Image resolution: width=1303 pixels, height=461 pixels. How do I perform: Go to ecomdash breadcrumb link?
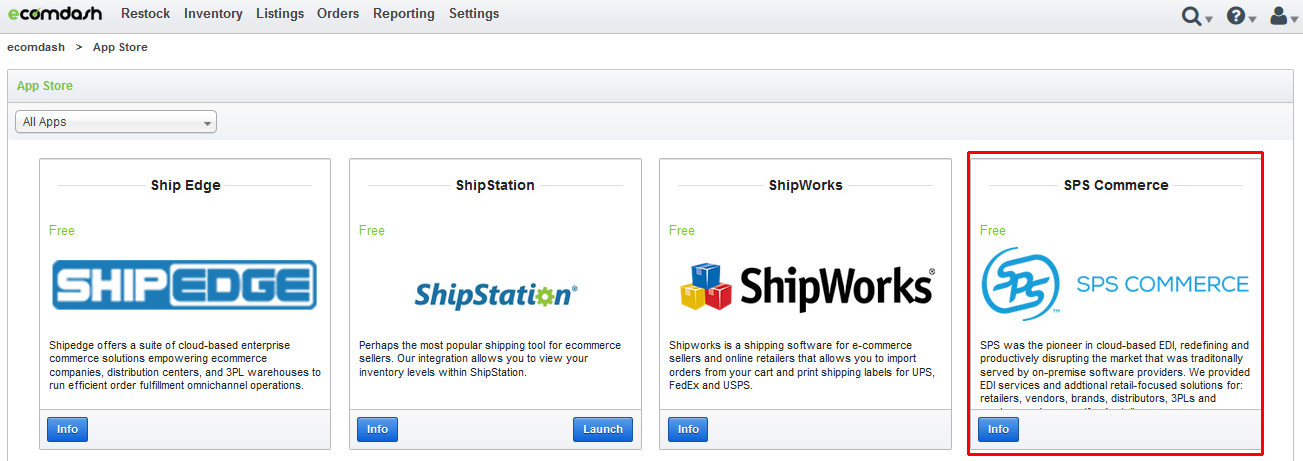coord(36,47)
